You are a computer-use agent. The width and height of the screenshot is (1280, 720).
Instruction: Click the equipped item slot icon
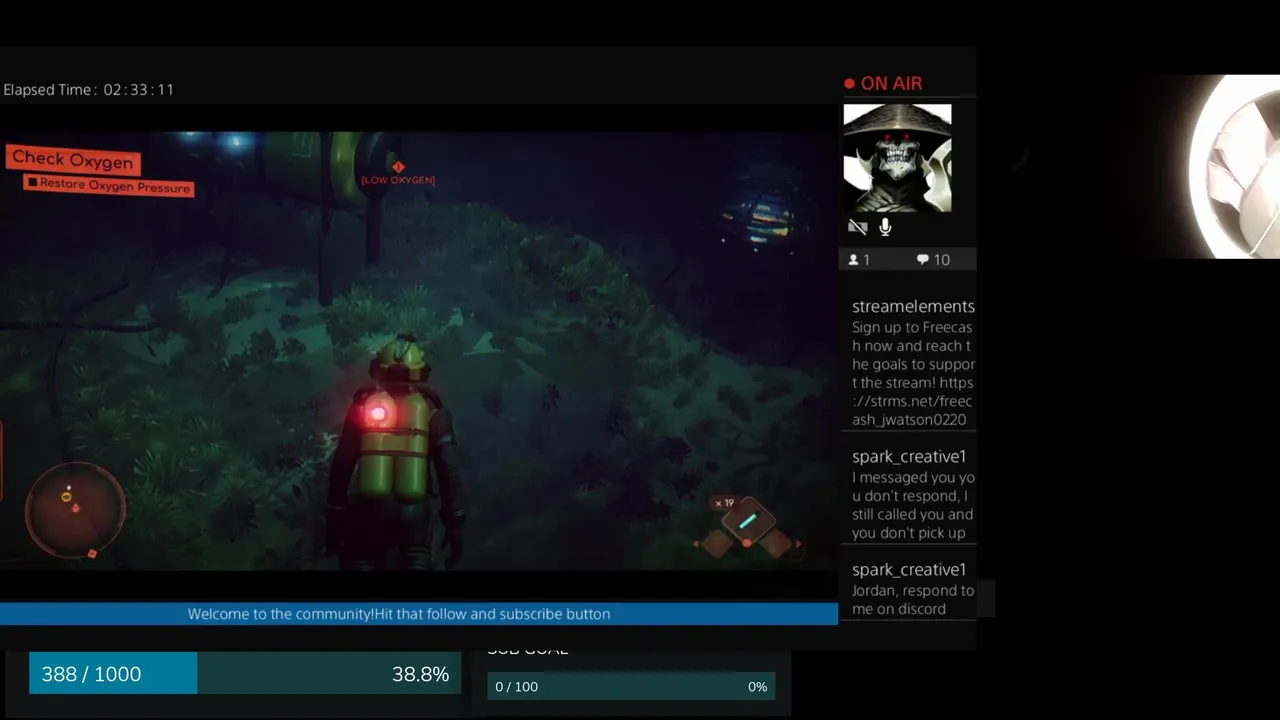pos(748,521)
